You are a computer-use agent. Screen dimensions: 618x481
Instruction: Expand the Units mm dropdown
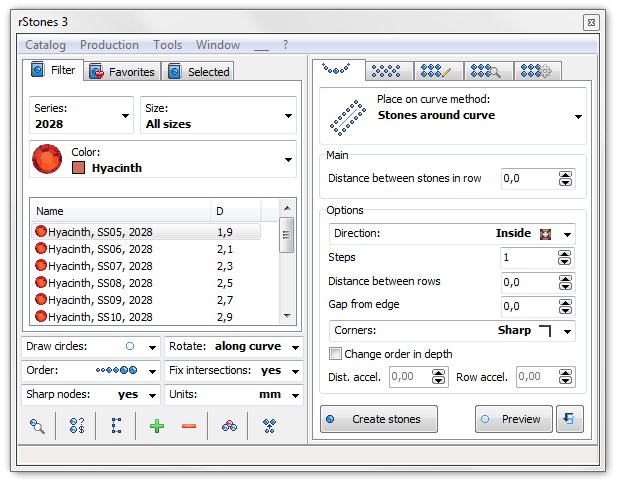pos(295,395)
